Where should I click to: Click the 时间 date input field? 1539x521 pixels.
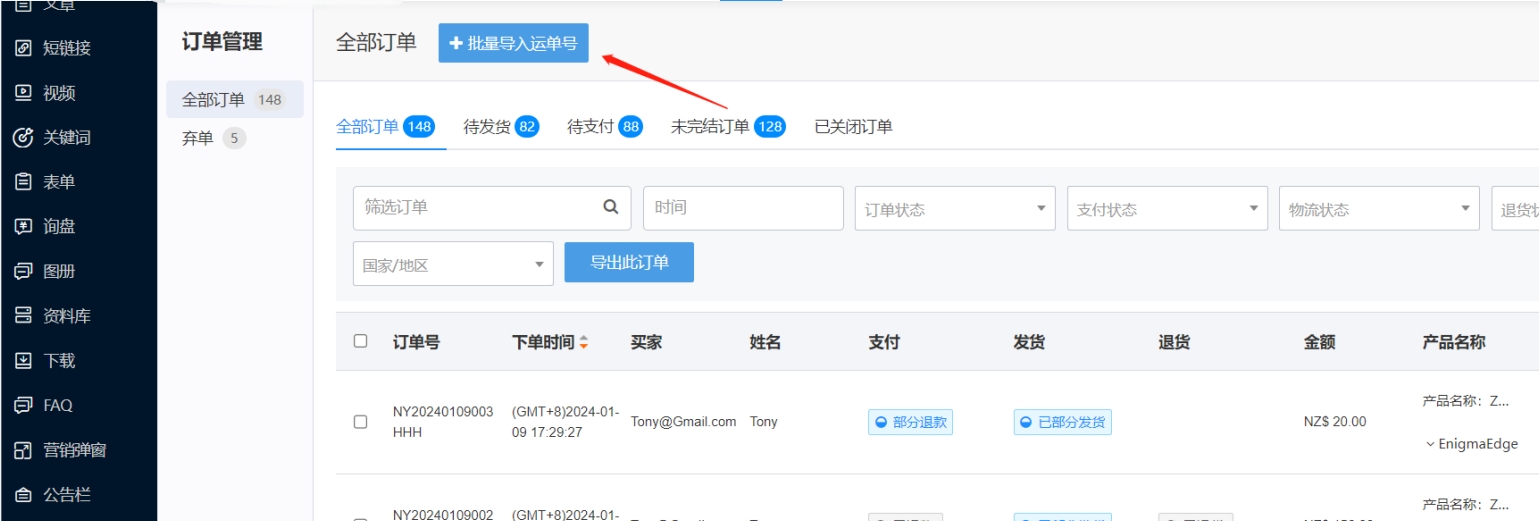tap(742, 208)
